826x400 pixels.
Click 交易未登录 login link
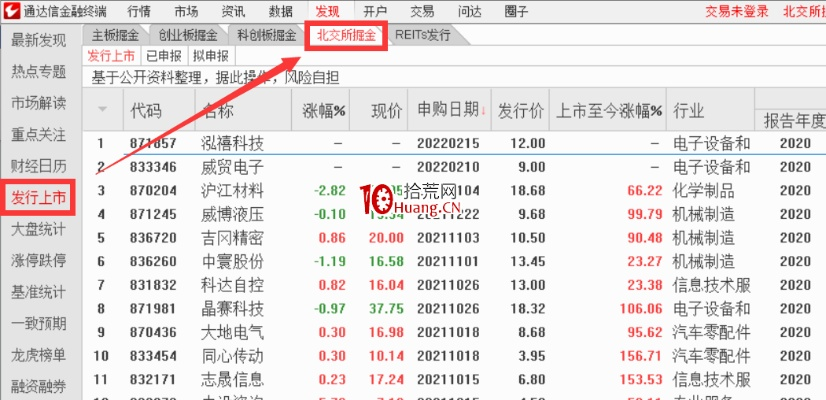[709, 12]
